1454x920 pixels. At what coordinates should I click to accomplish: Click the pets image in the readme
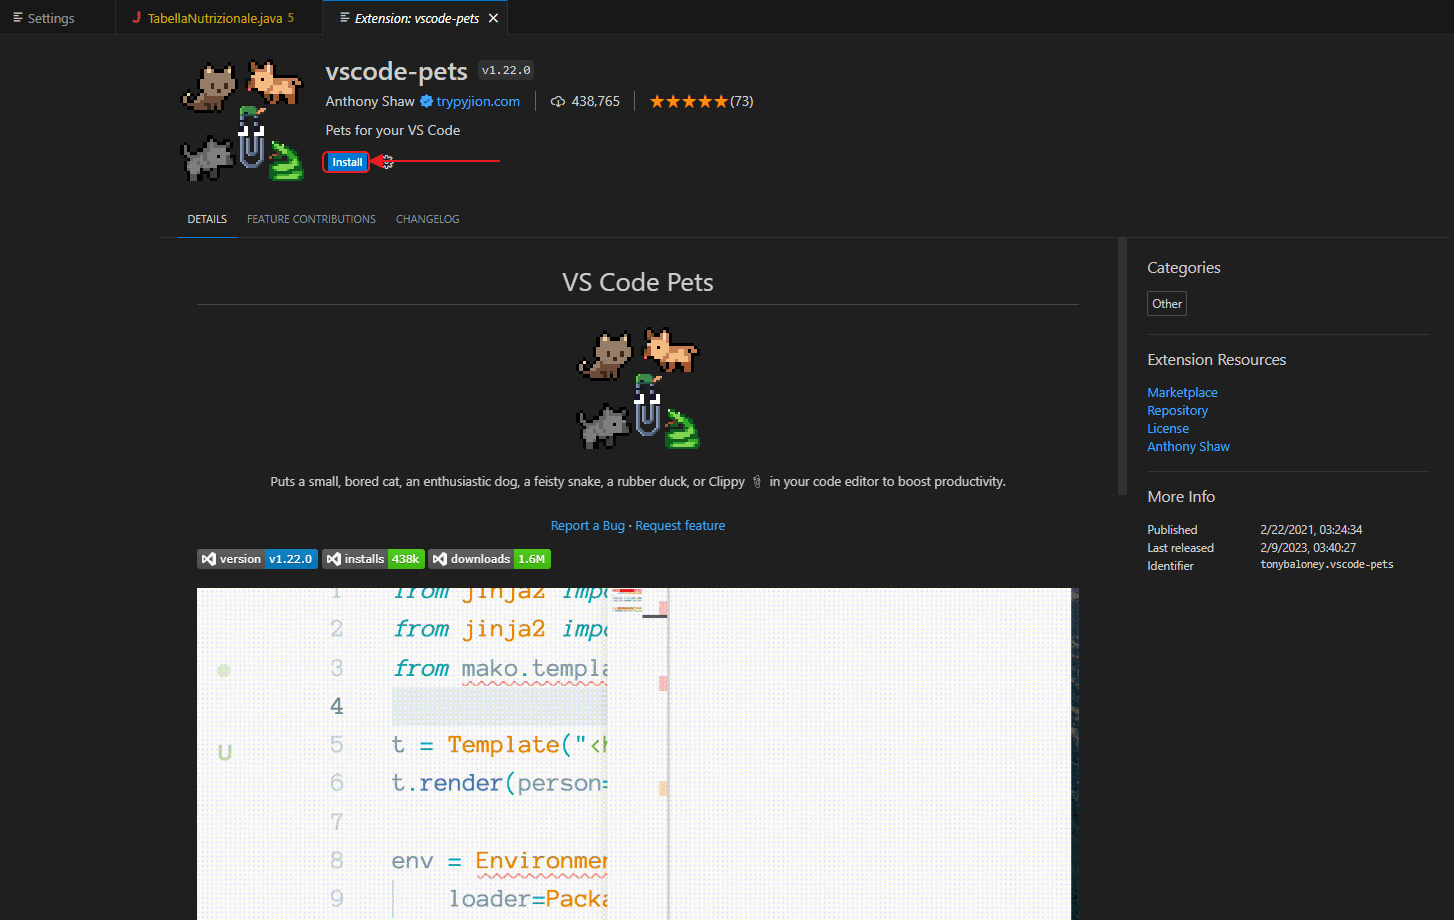click(639, 389)
